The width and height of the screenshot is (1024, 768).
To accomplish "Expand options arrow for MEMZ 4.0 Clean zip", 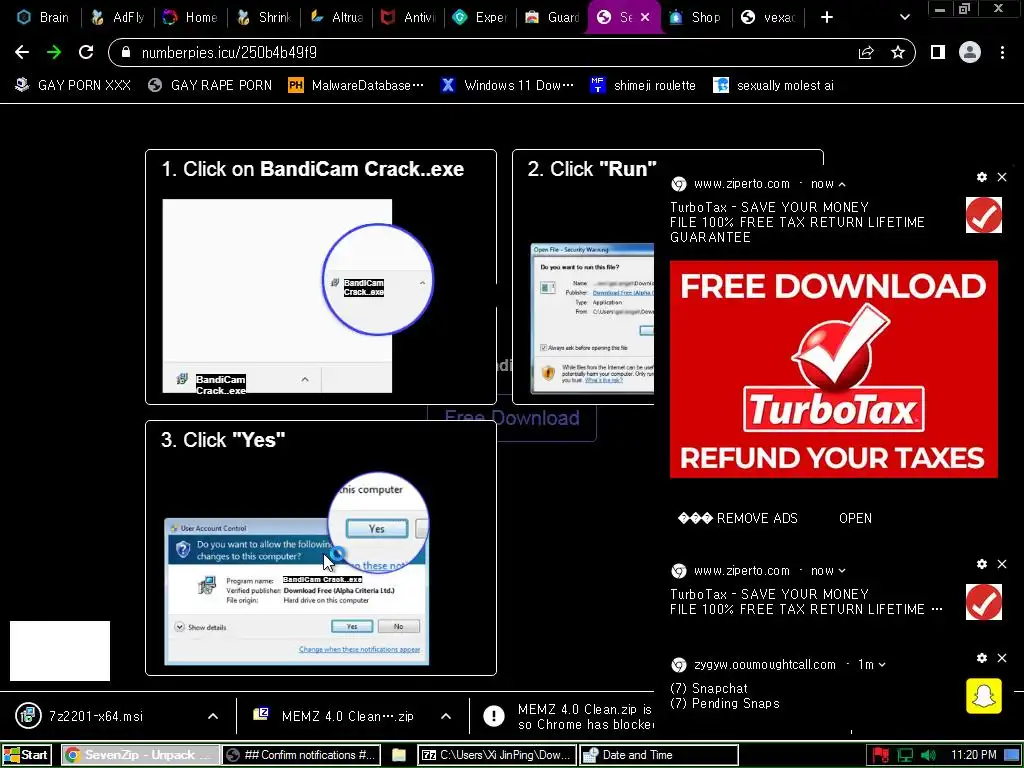I will [x=446, y=716].
